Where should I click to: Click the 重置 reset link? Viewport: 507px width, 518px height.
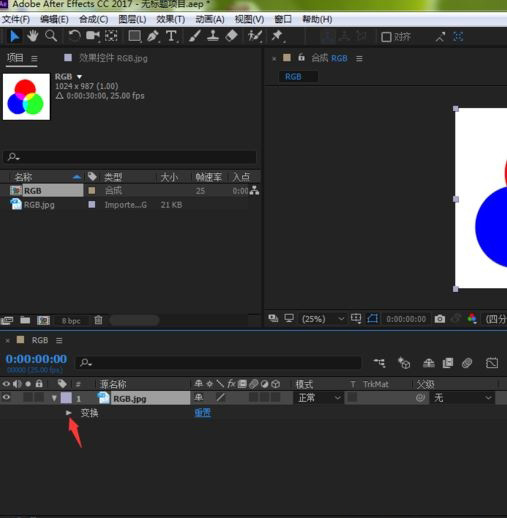(202, 413)
